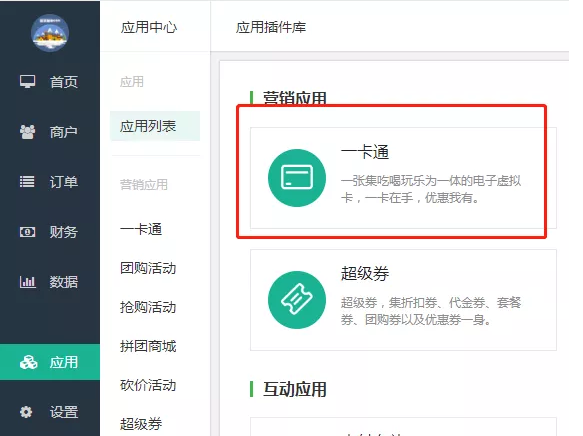The image size is (583, 436).
Task: Click the 一卡通 card title
Action: [365, 152]
